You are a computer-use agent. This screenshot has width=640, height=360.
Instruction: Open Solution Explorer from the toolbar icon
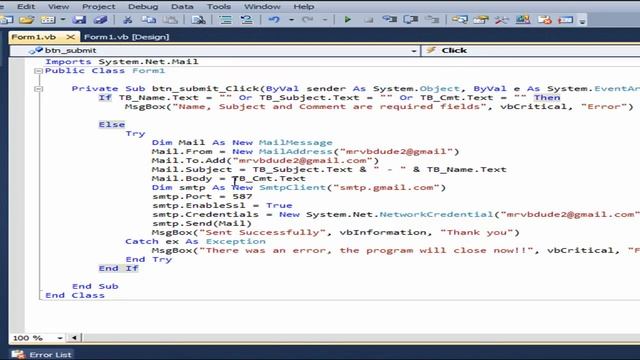coord(460,20)
